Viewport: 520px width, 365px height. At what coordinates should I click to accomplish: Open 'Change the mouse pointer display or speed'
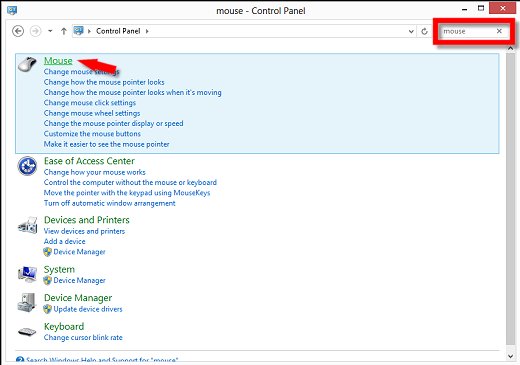pos(113,123)
